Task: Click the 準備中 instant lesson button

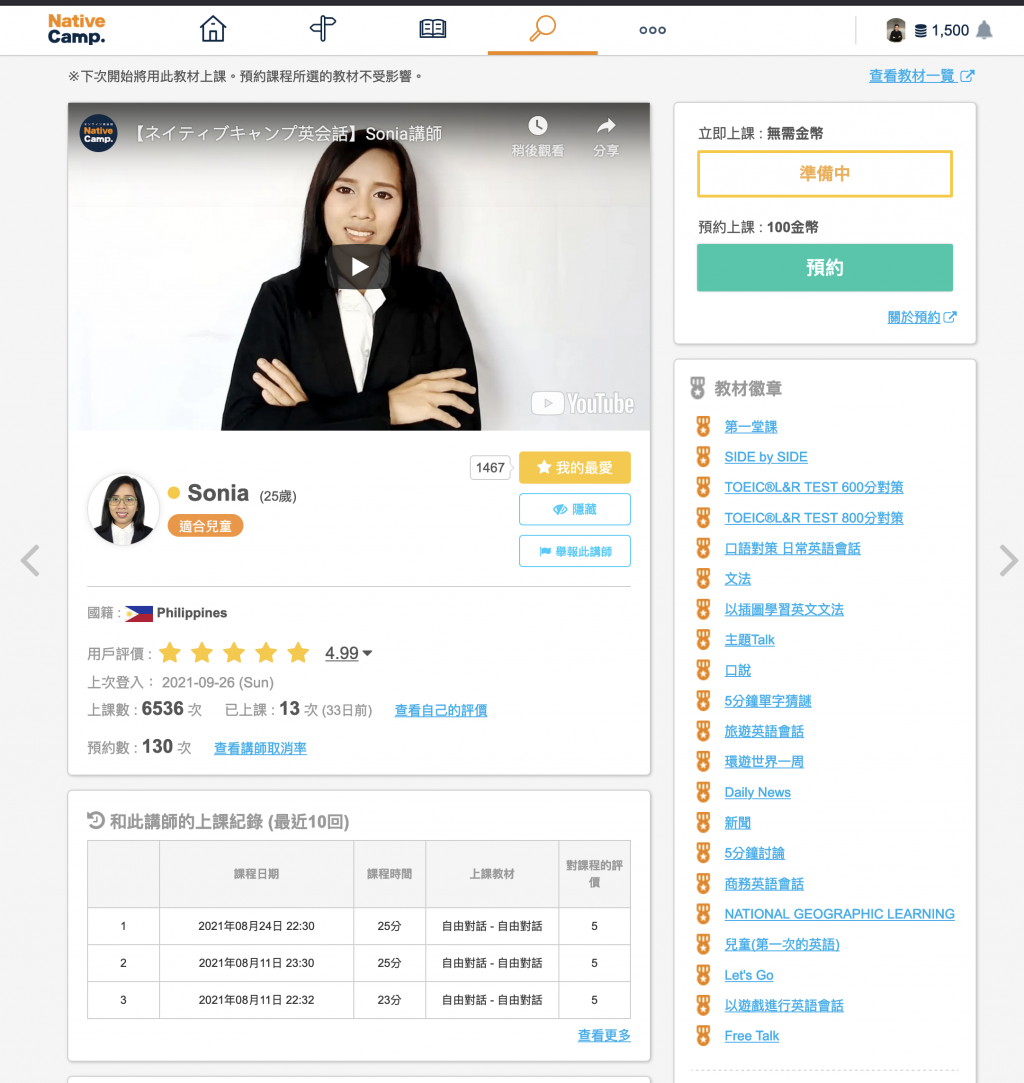Action: coord(824,173)
